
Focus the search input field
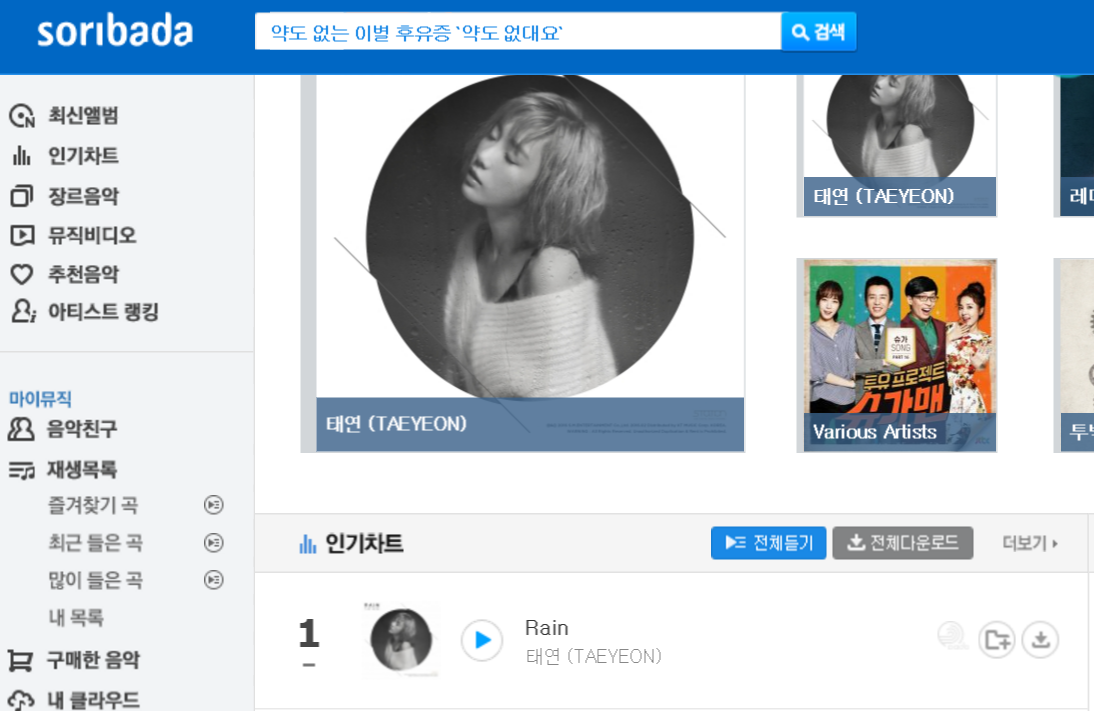[x=518, y=32]
